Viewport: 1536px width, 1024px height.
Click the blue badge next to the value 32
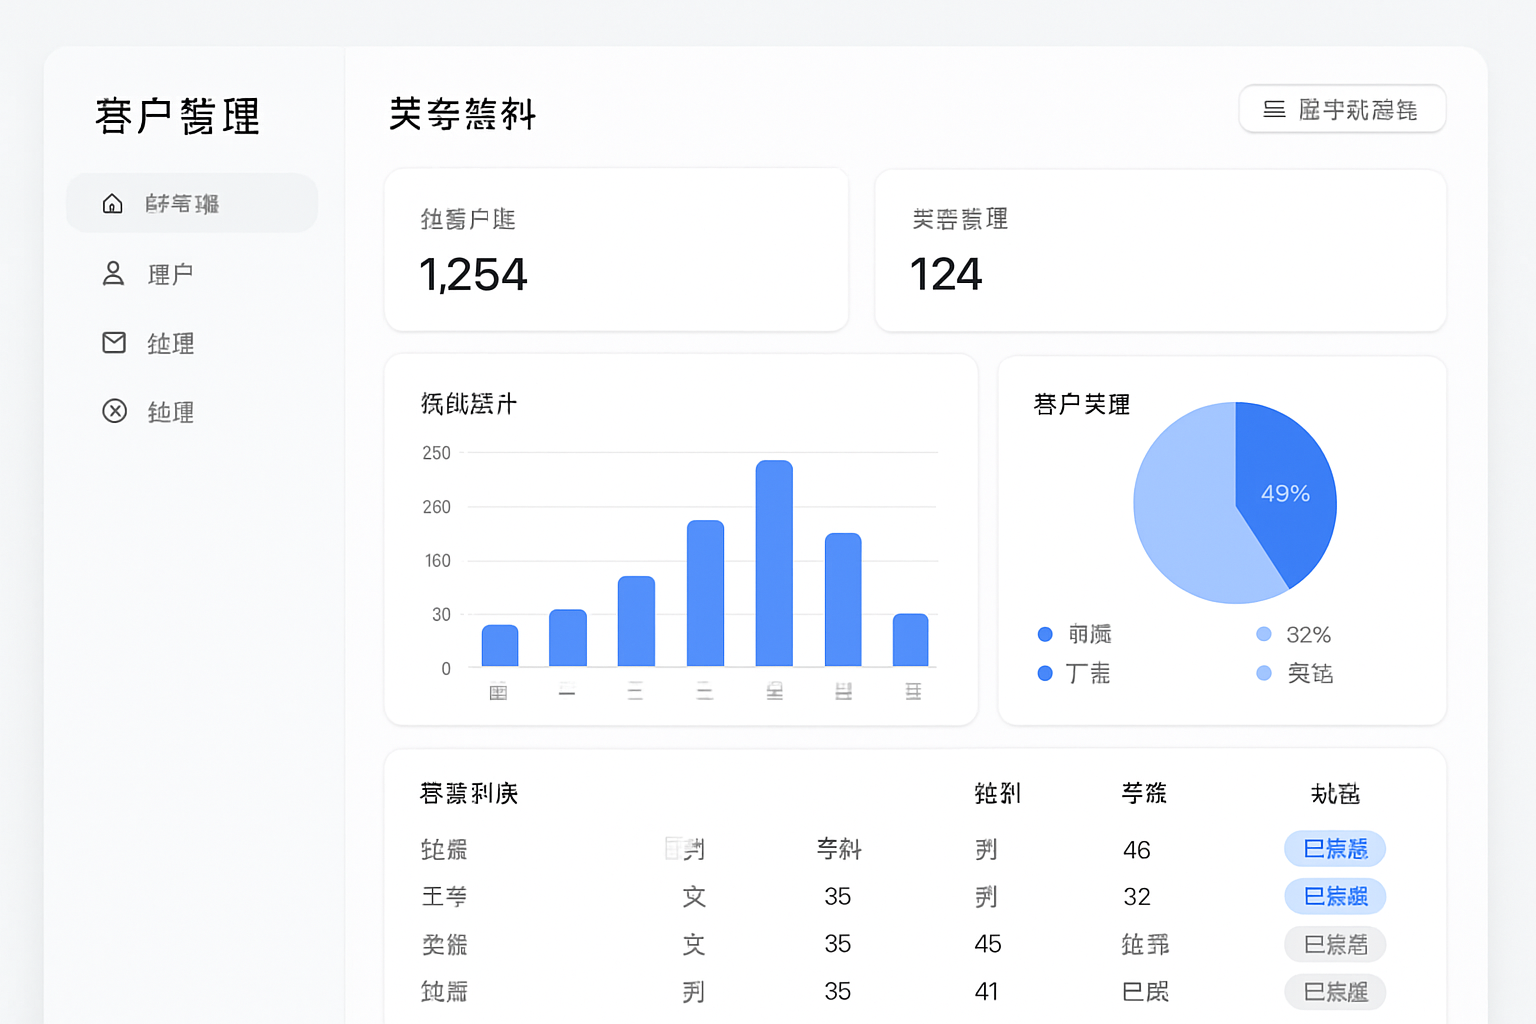tap(1335, 896)
